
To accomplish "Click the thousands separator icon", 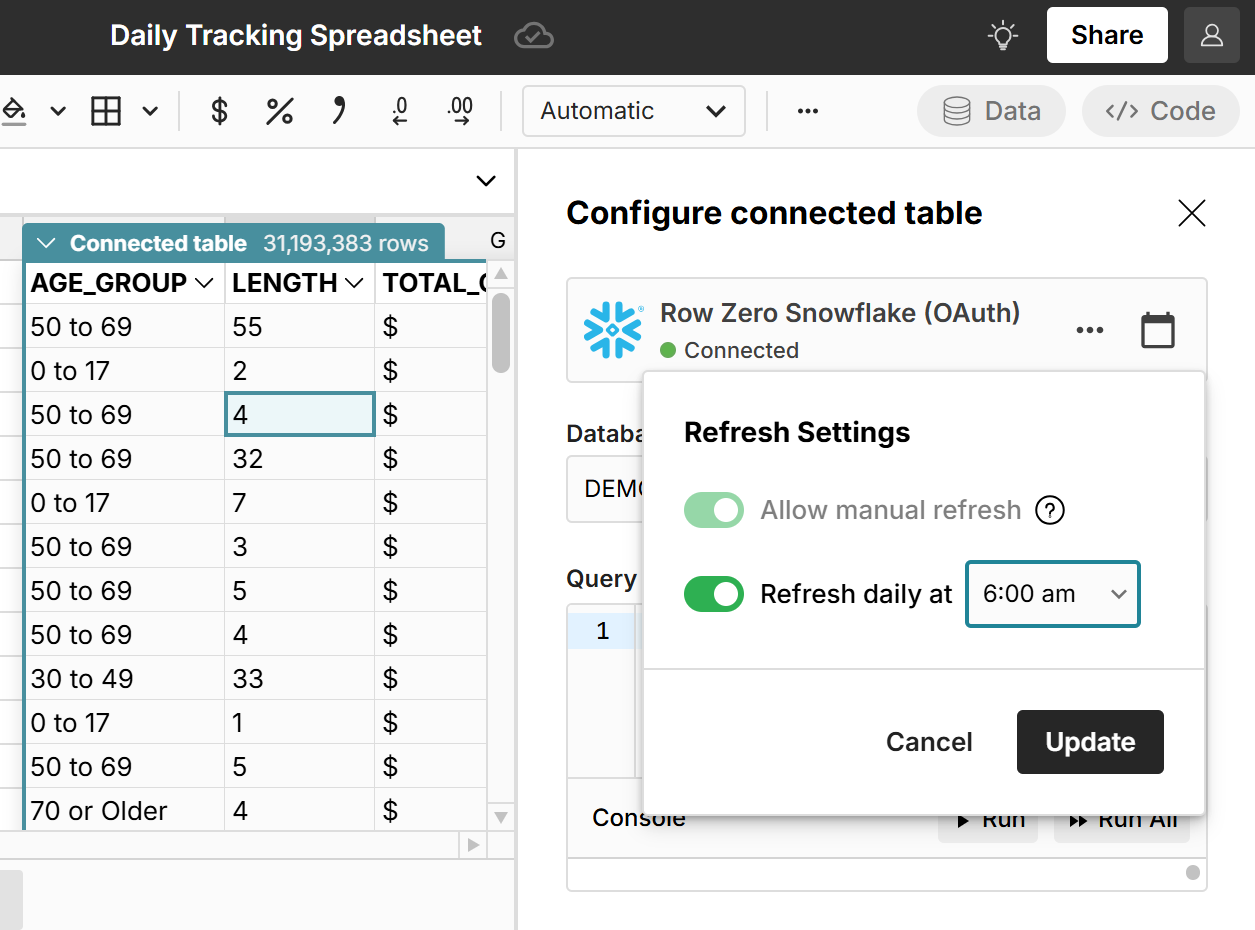I will coord(339,111).
